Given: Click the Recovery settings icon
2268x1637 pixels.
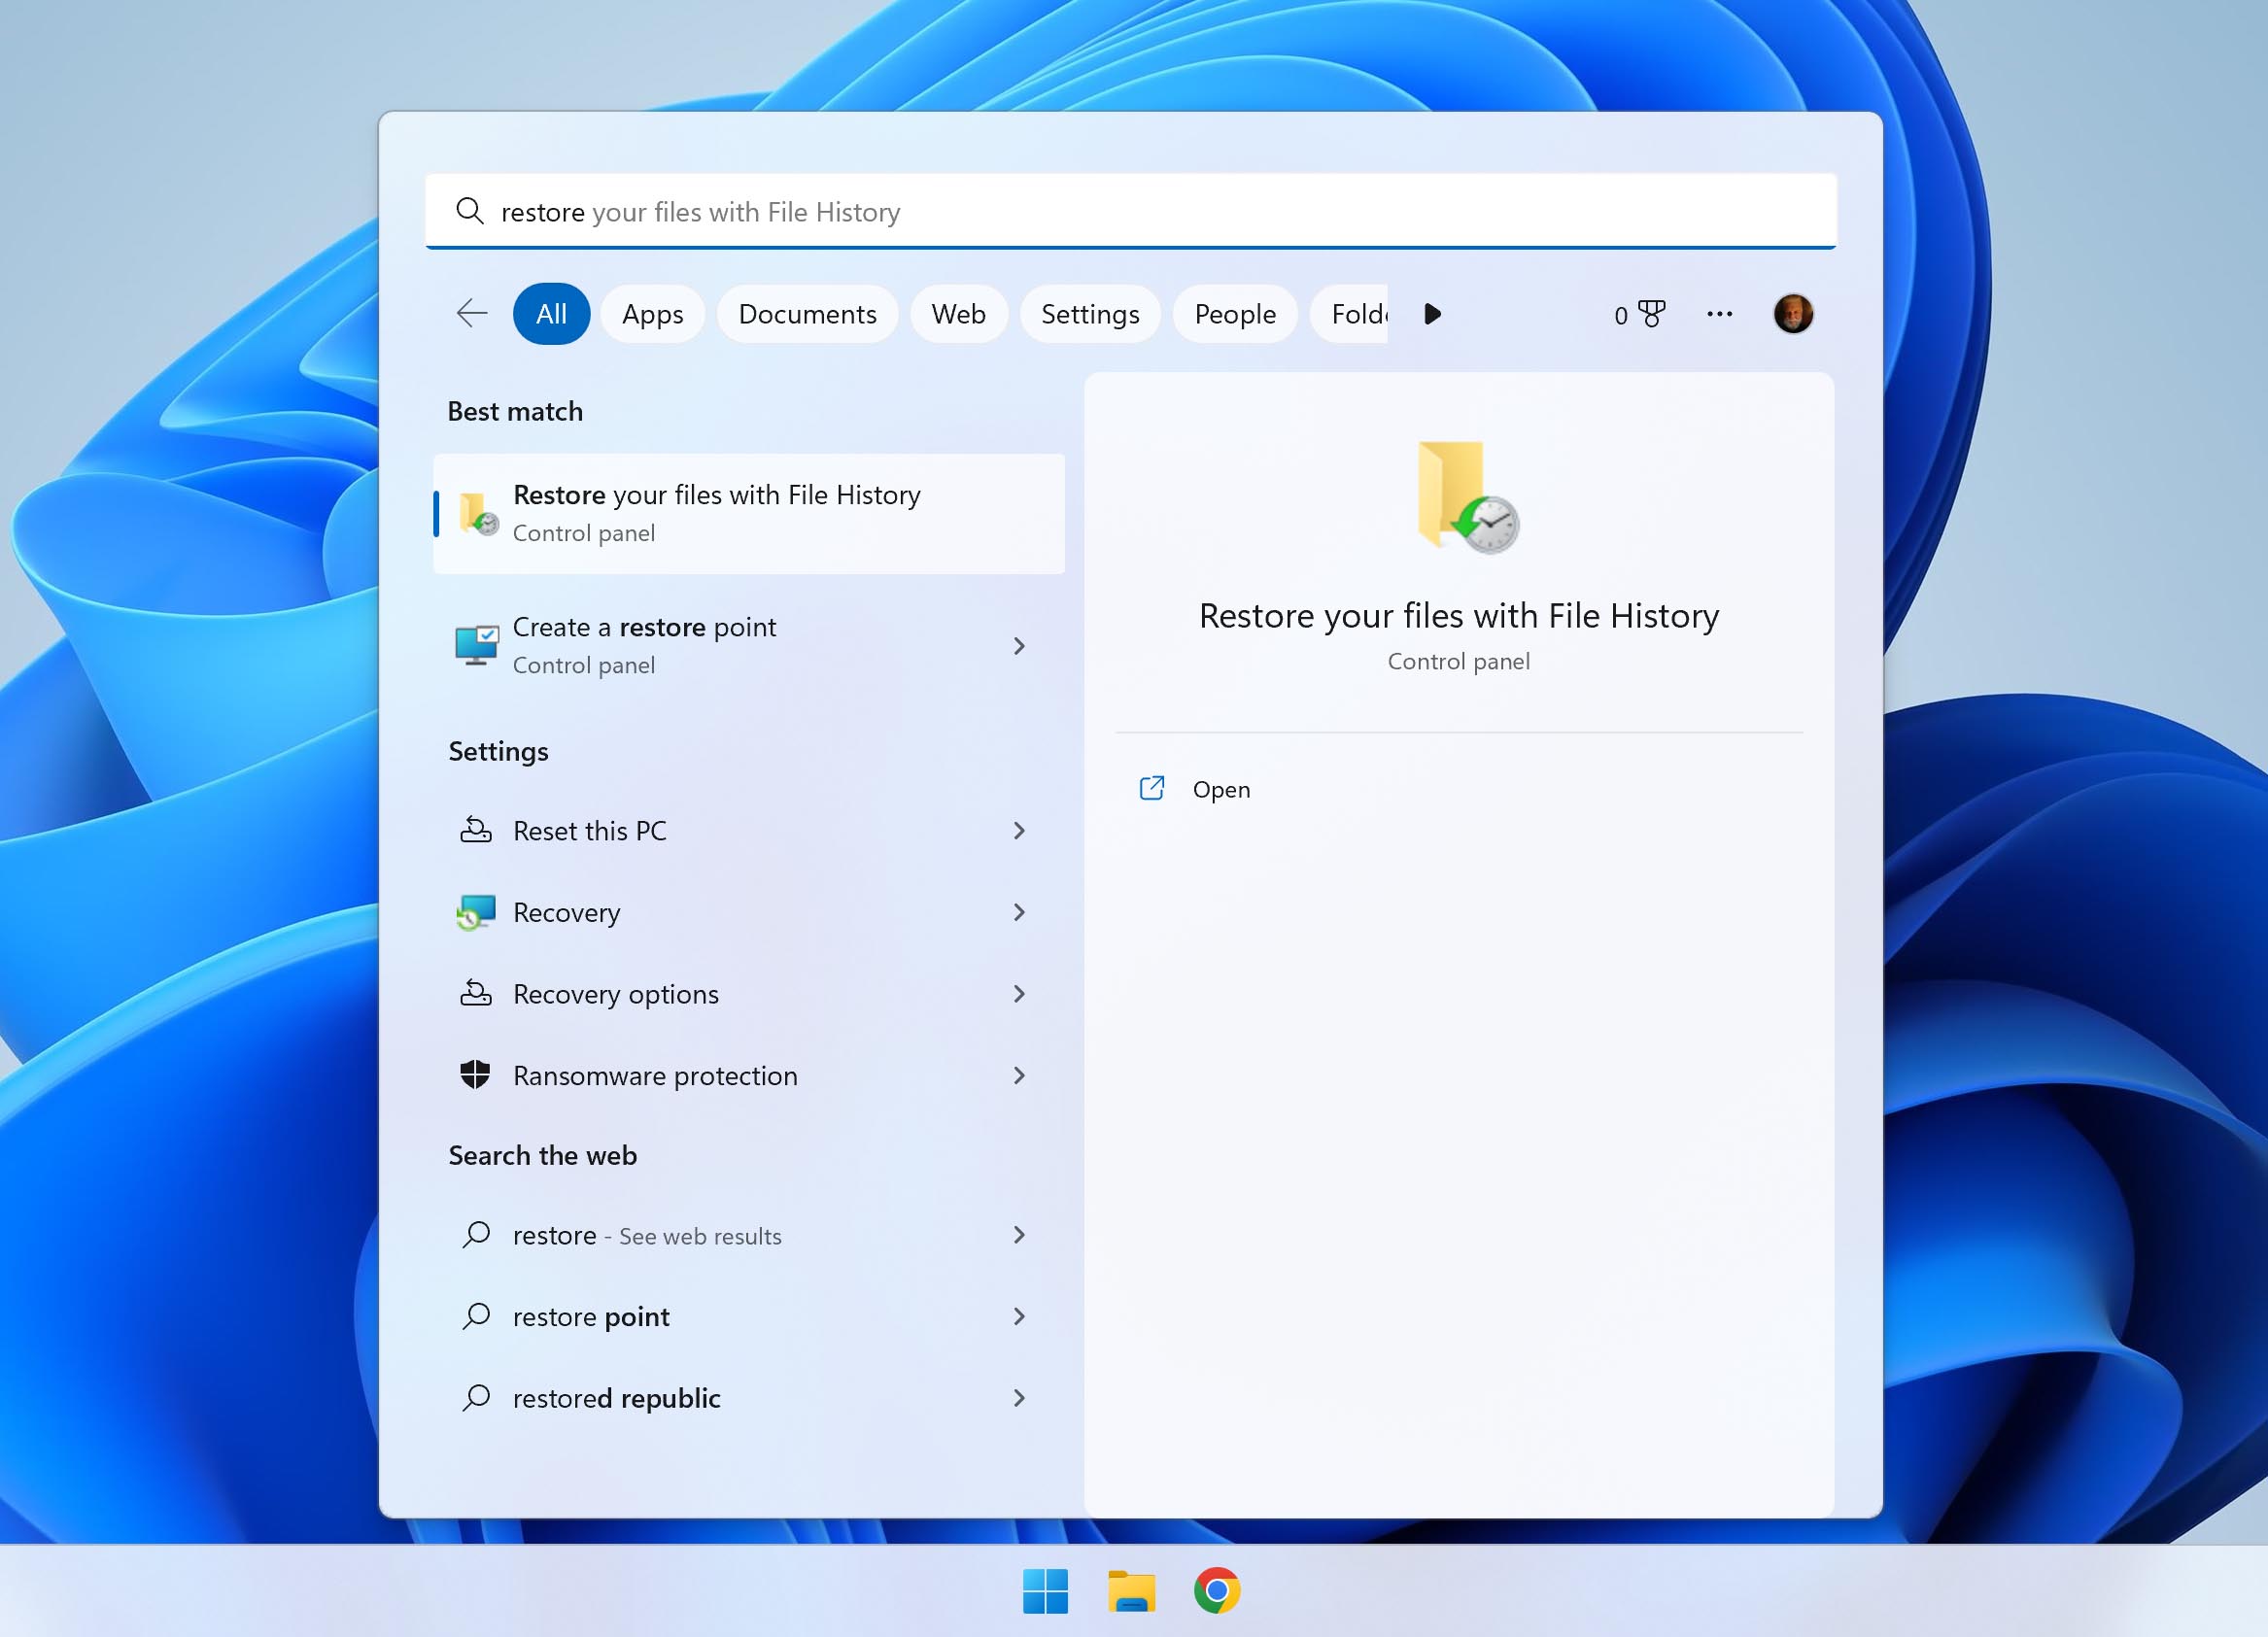Looking at the screenshot, I should (477, 910).
